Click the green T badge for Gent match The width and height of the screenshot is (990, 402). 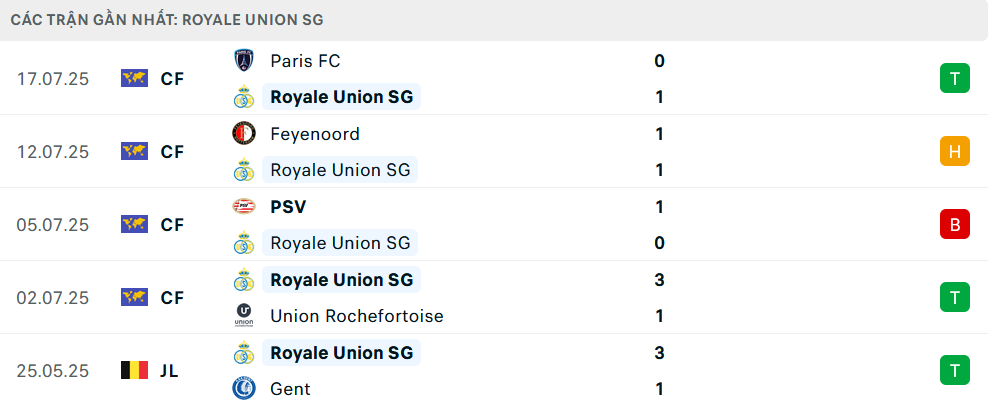(955, 370)
